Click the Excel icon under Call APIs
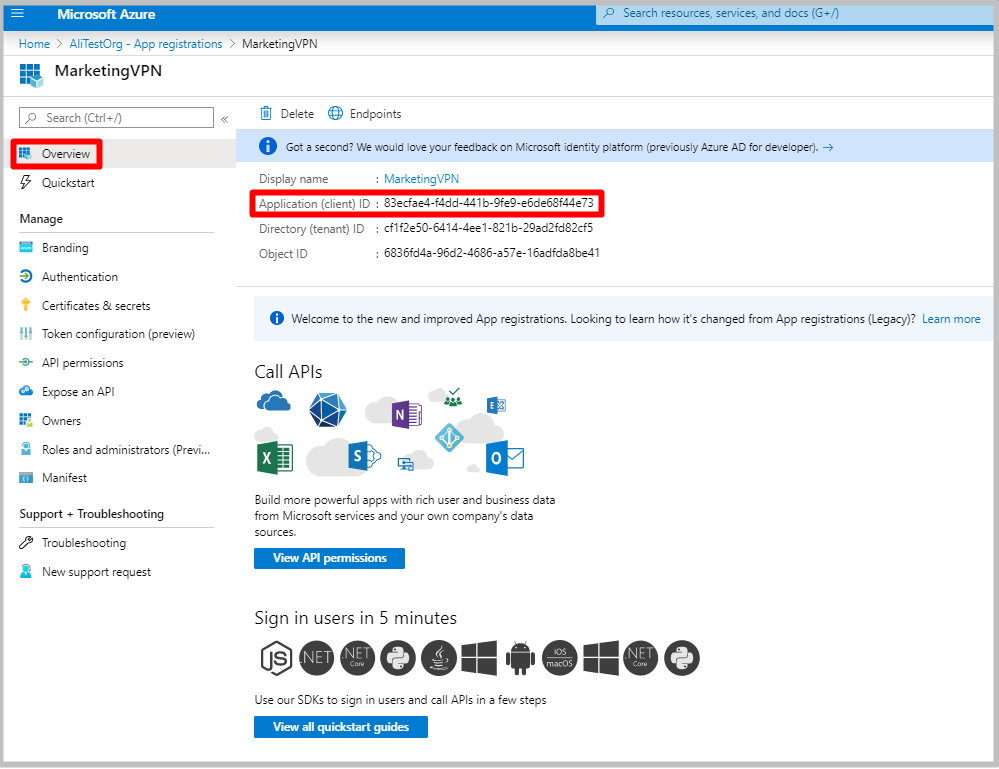Image resolution: width=999 pixels, height=769 pixels. [x=275, y=457]
